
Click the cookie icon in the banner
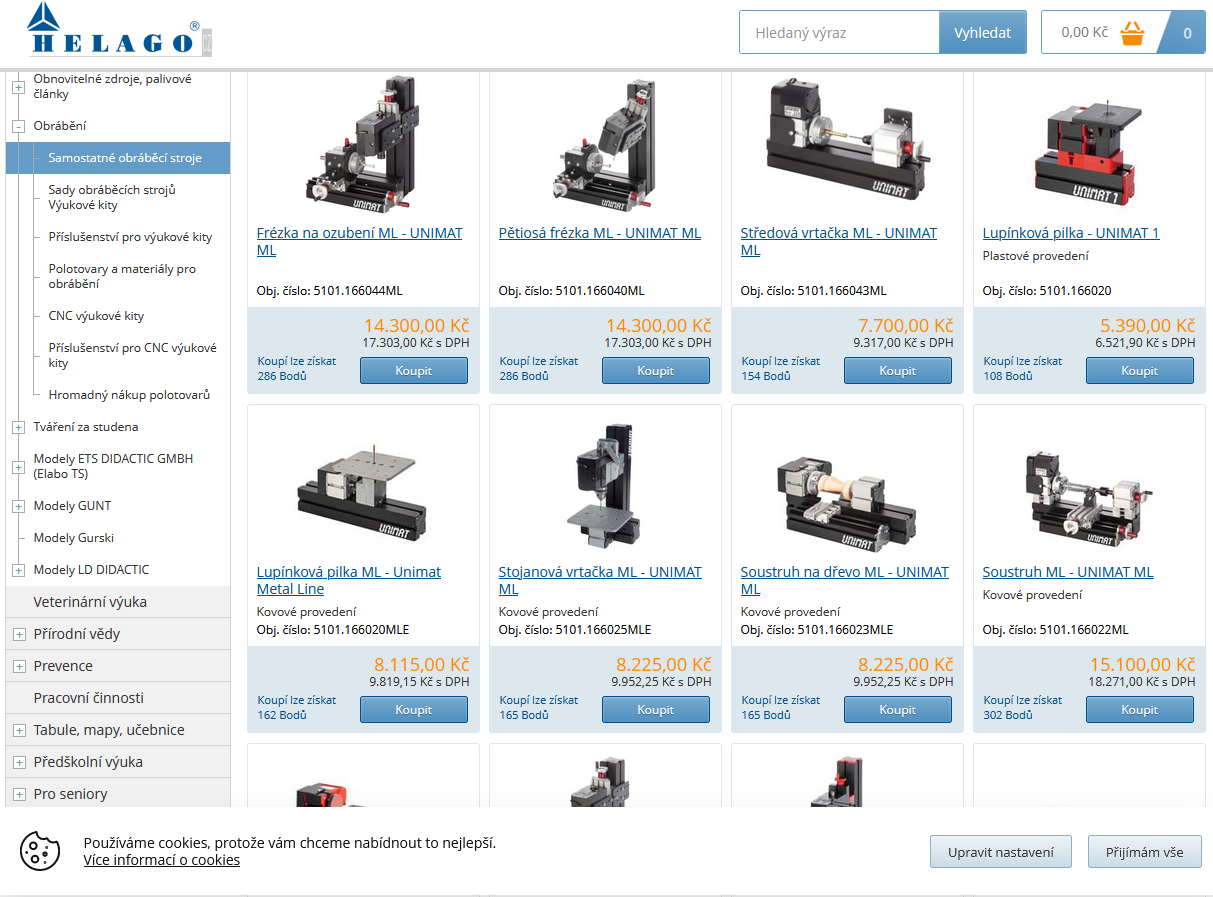[40, 850]
